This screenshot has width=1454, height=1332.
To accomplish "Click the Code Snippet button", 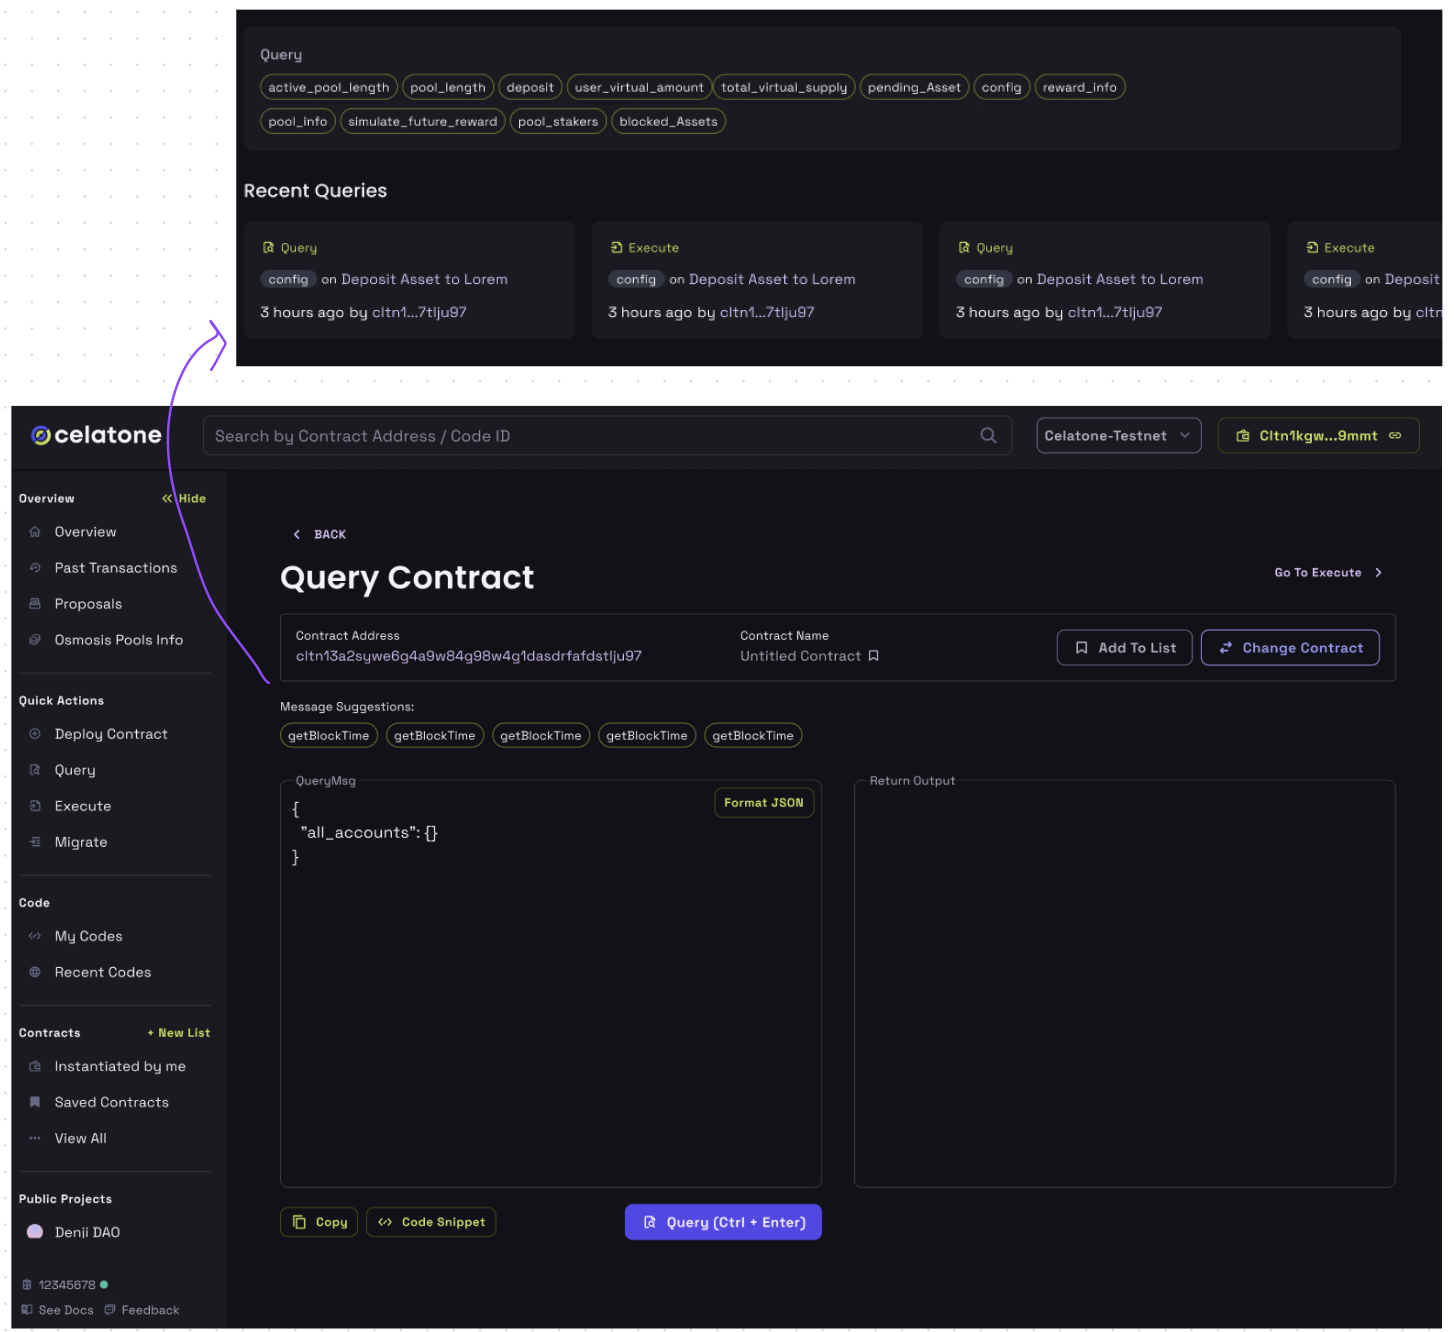I will pyautogui.click(x=431, y=1222).
